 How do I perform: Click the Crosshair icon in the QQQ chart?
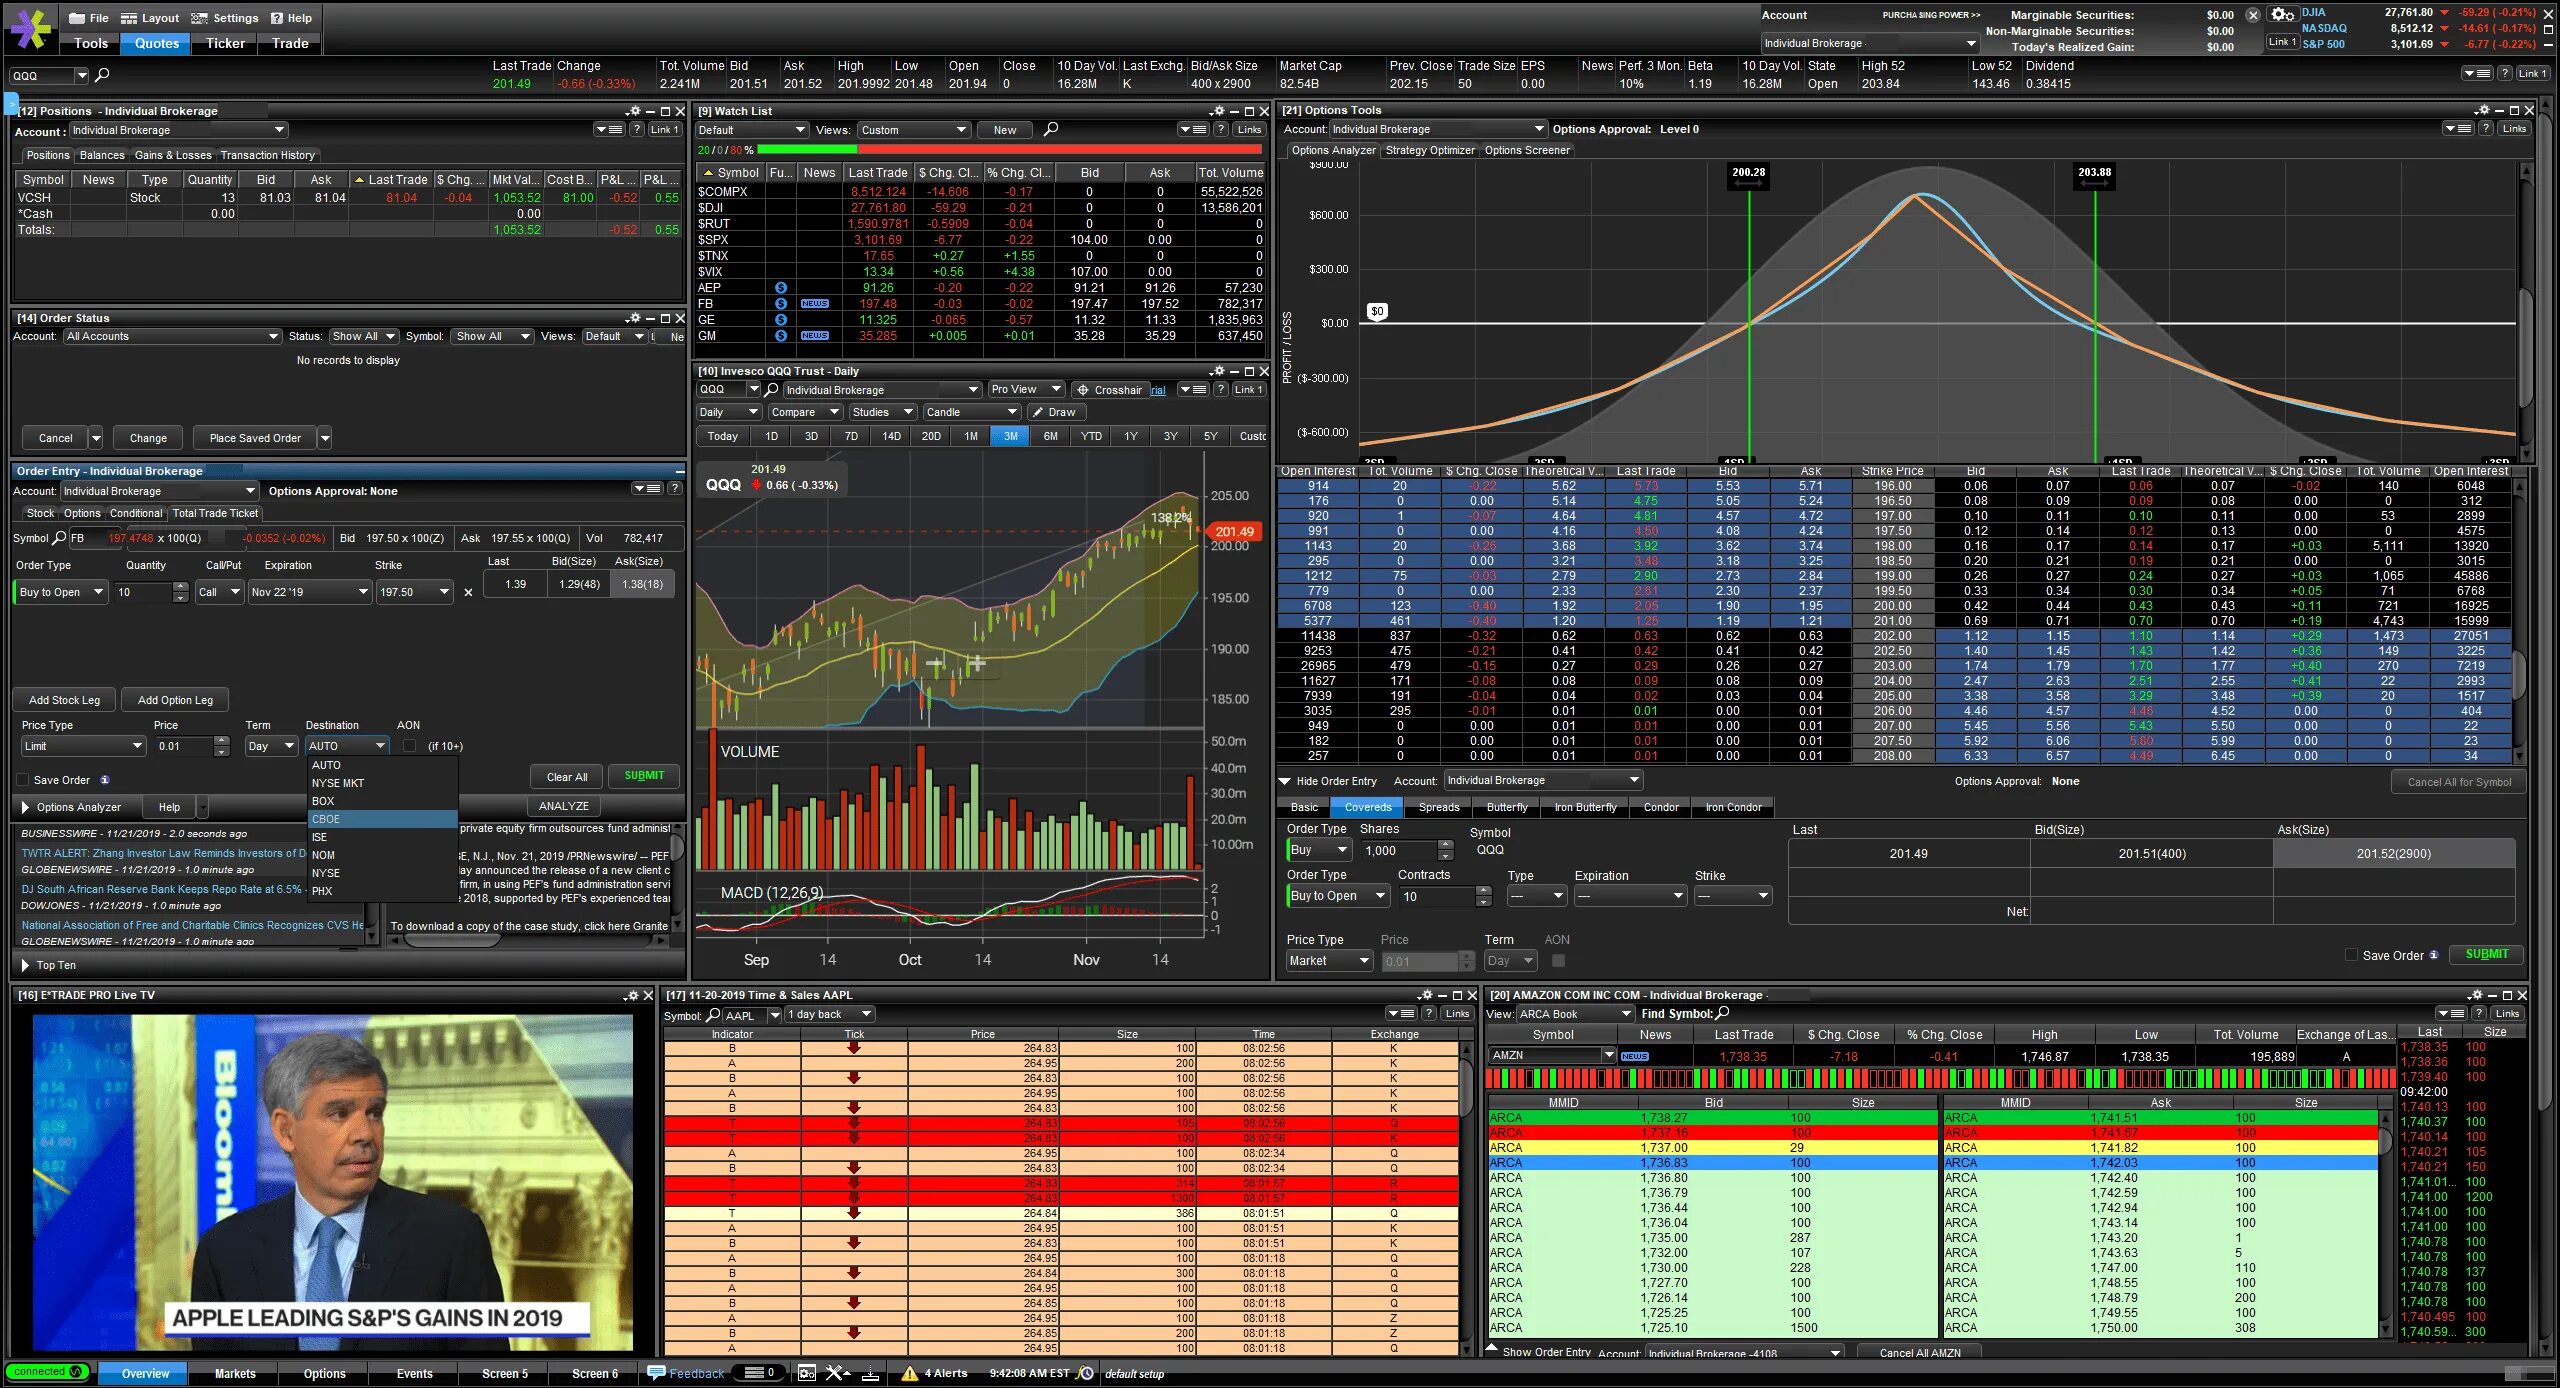point(1082,390)
